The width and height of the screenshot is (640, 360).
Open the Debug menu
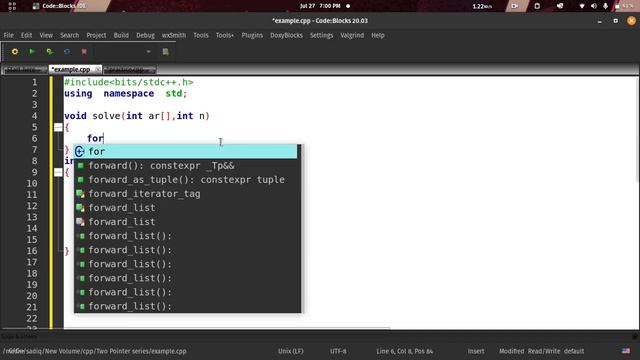click(145, 36)
